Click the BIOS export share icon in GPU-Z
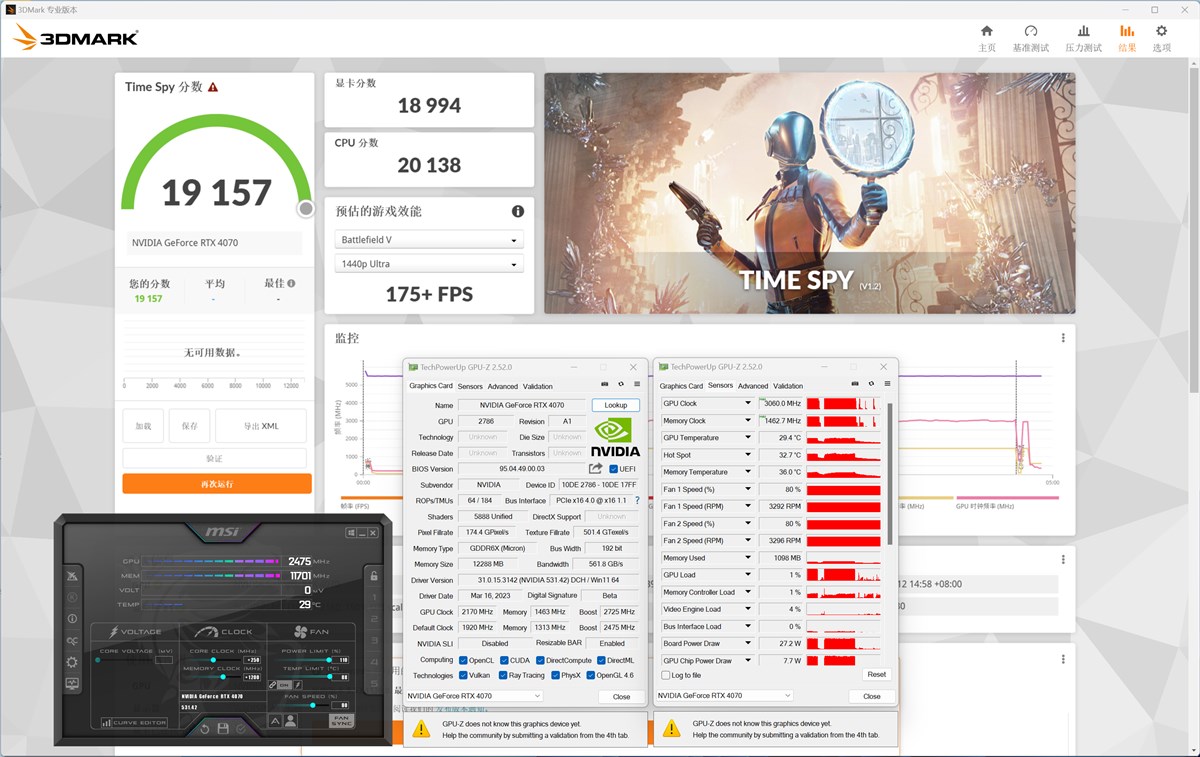The image size is (1200, 757). (x=596, y=469)
